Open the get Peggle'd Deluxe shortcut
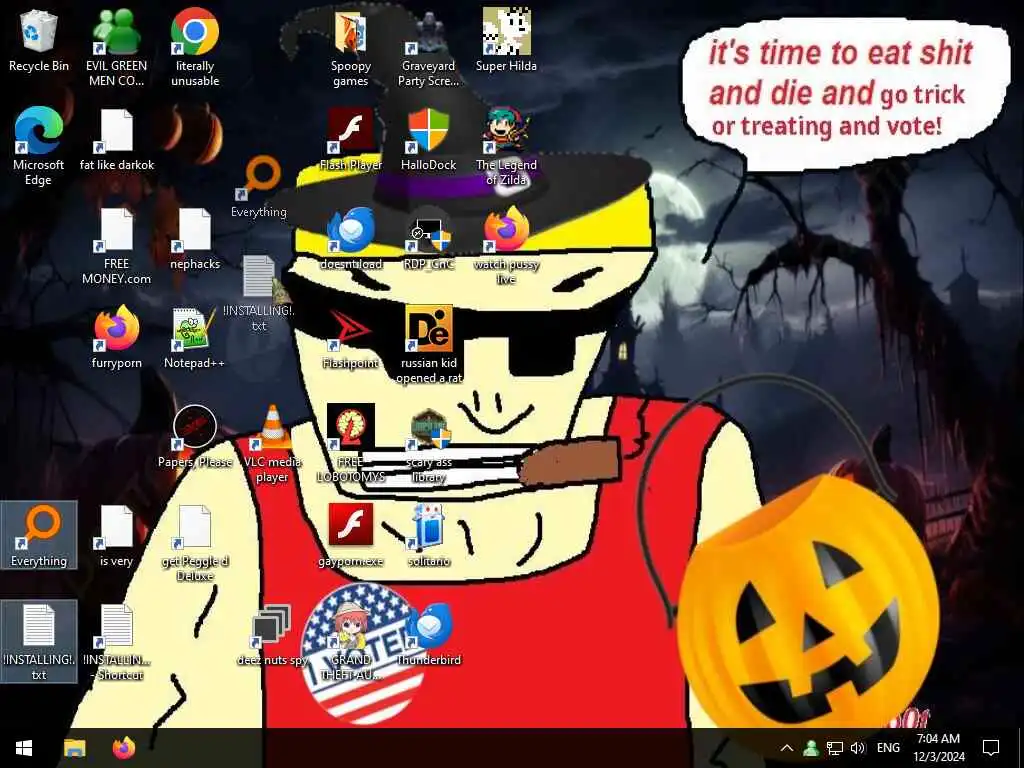Screen dimensions: 1024x768 pyautogui.click(x=195, y=543)
